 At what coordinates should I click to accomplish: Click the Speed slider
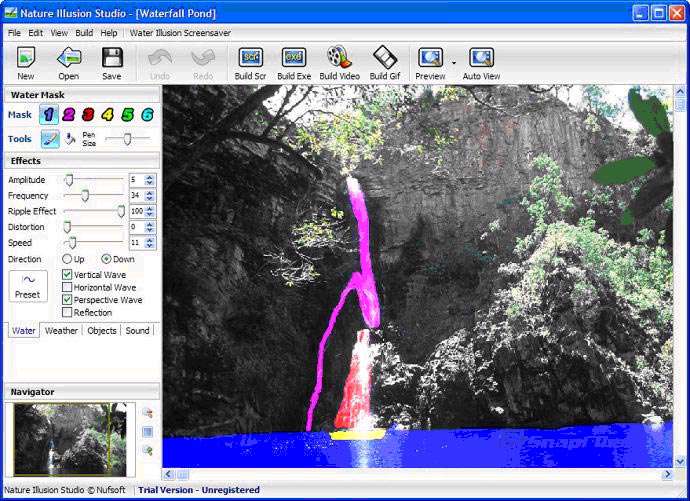(x=94, y=243)
